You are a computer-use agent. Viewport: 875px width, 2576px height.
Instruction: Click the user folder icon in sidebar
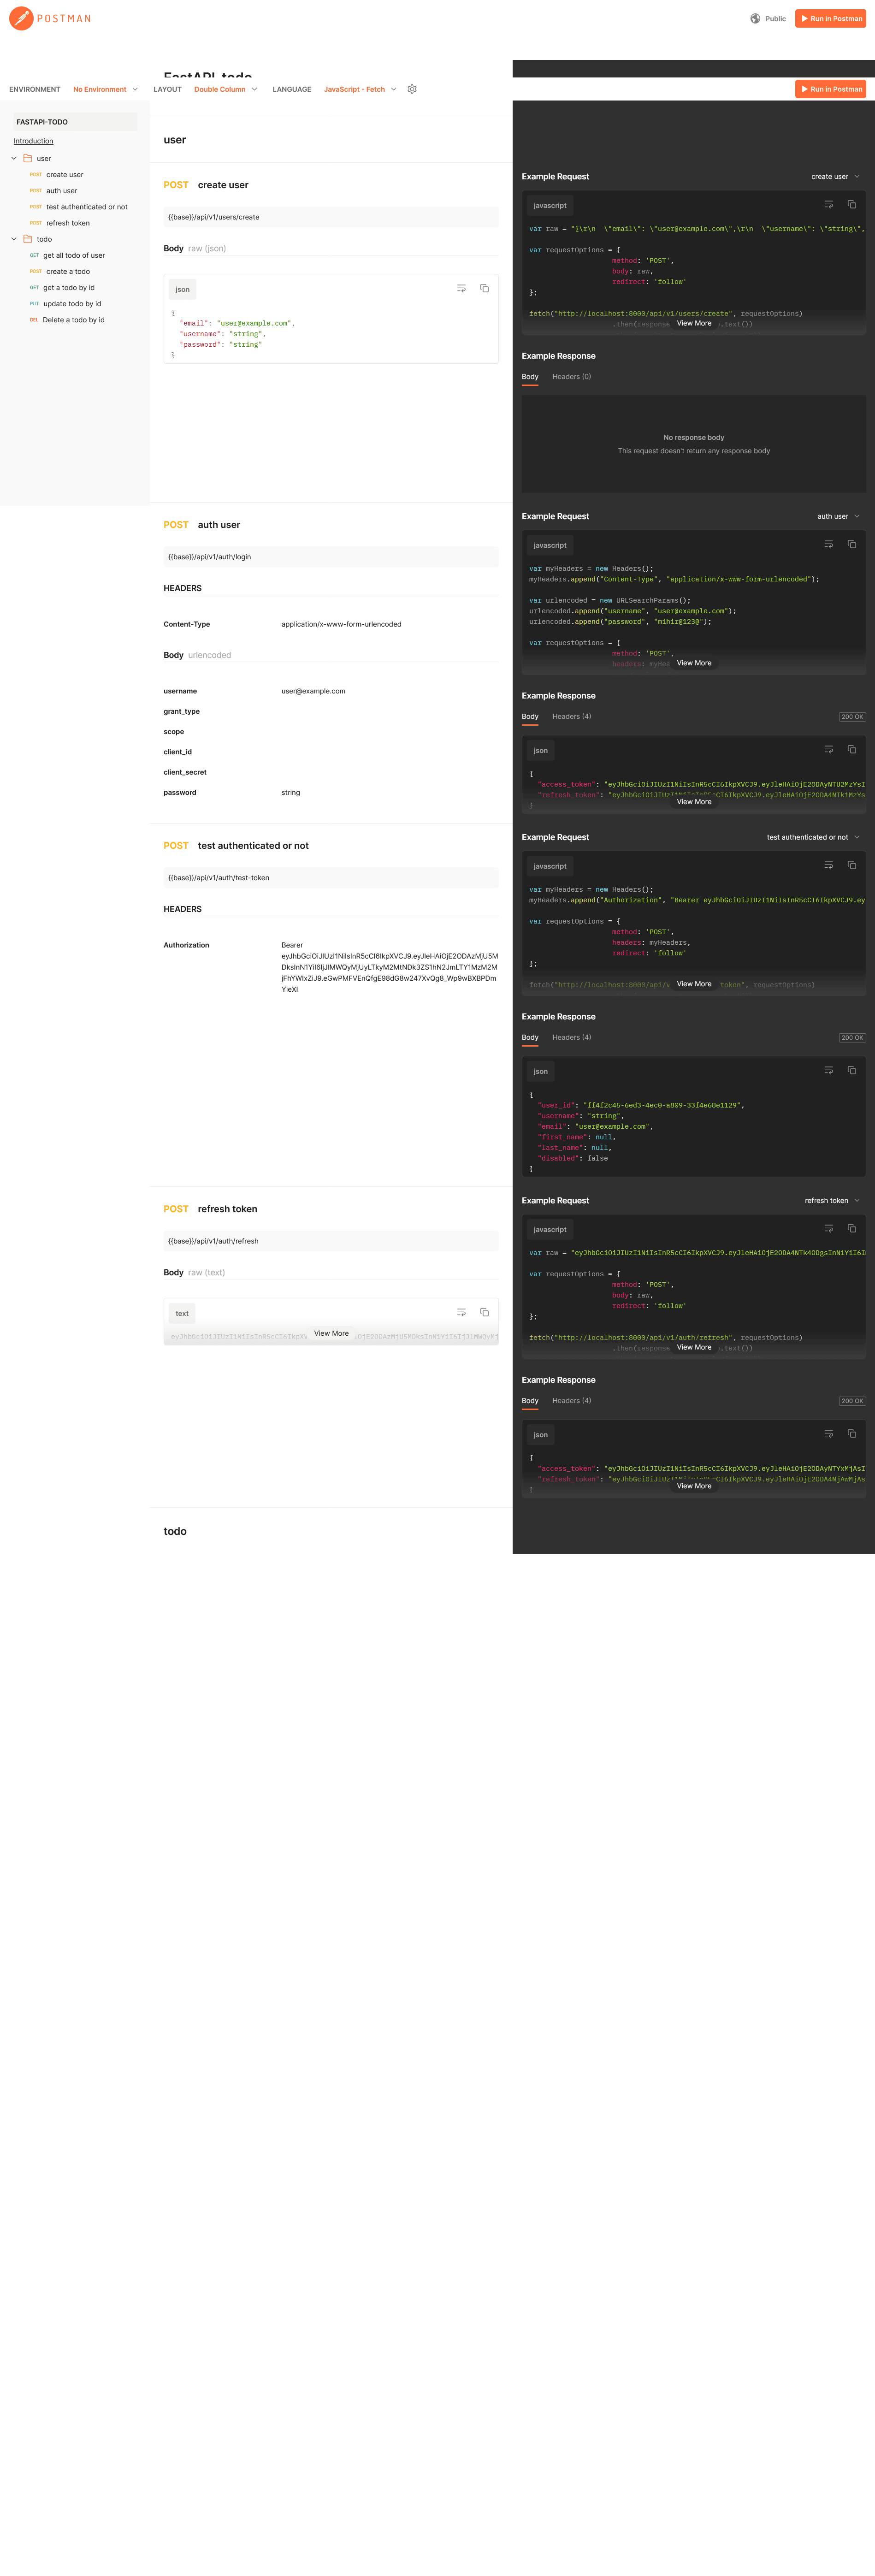28,158
